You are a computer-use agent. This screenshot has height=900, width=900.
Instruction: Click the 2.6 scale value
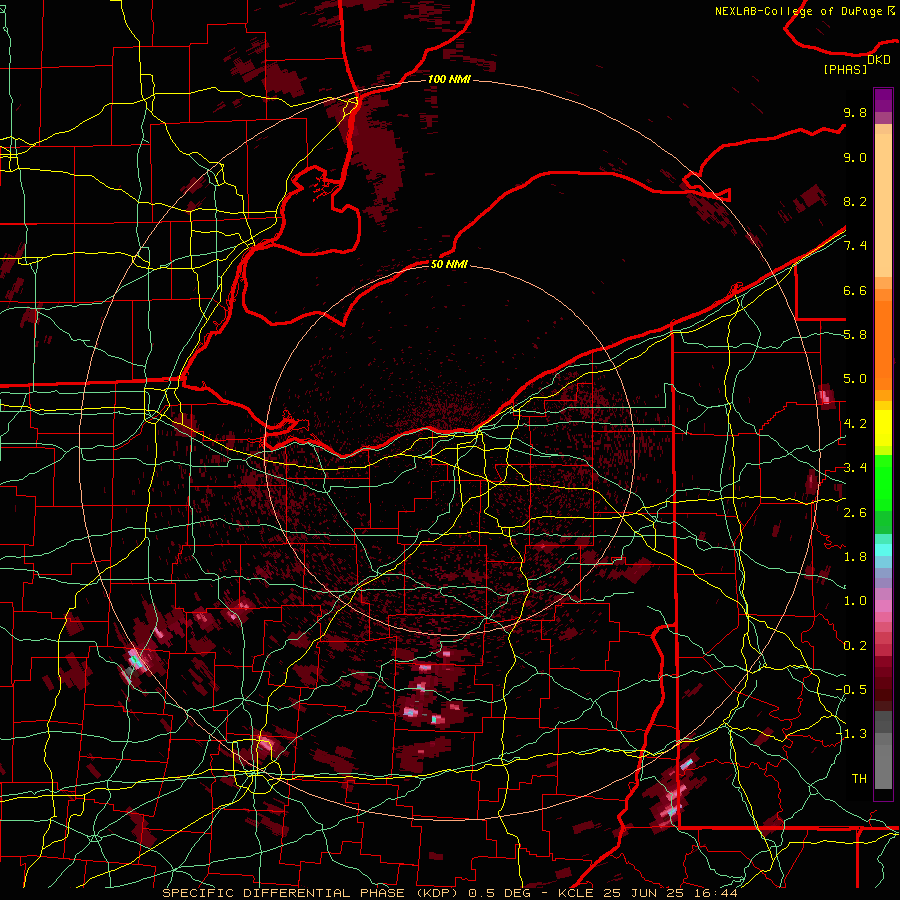click(855, 513)
